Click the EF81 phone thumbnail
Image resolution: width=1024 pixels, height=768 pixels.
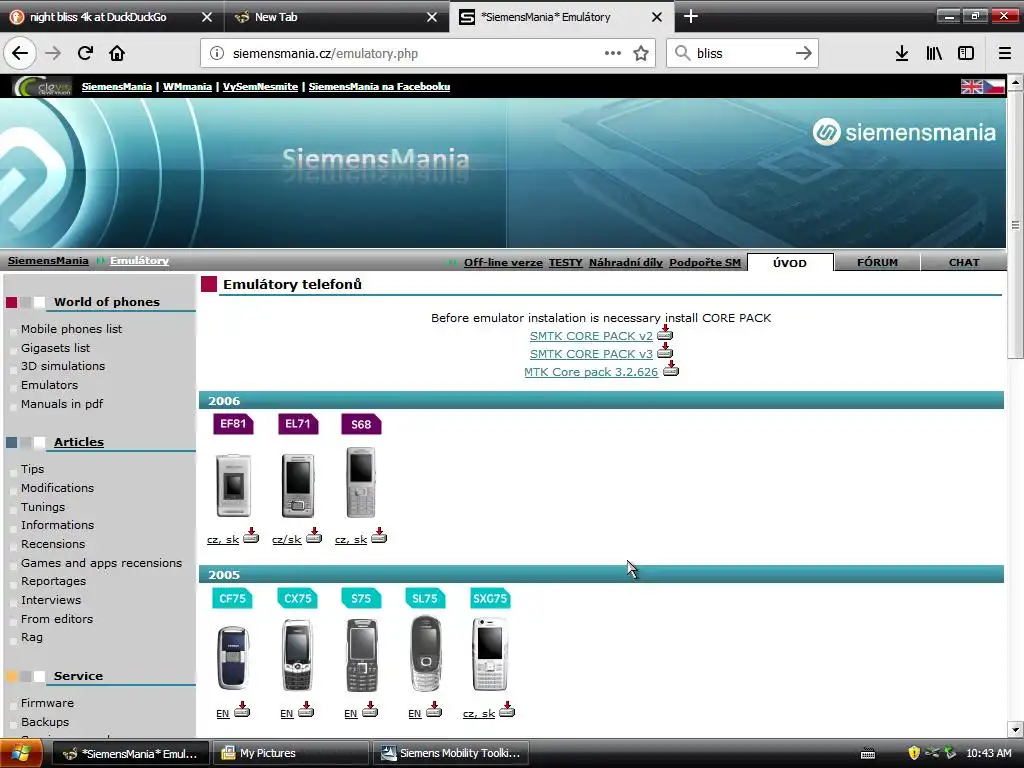(233, 485)
